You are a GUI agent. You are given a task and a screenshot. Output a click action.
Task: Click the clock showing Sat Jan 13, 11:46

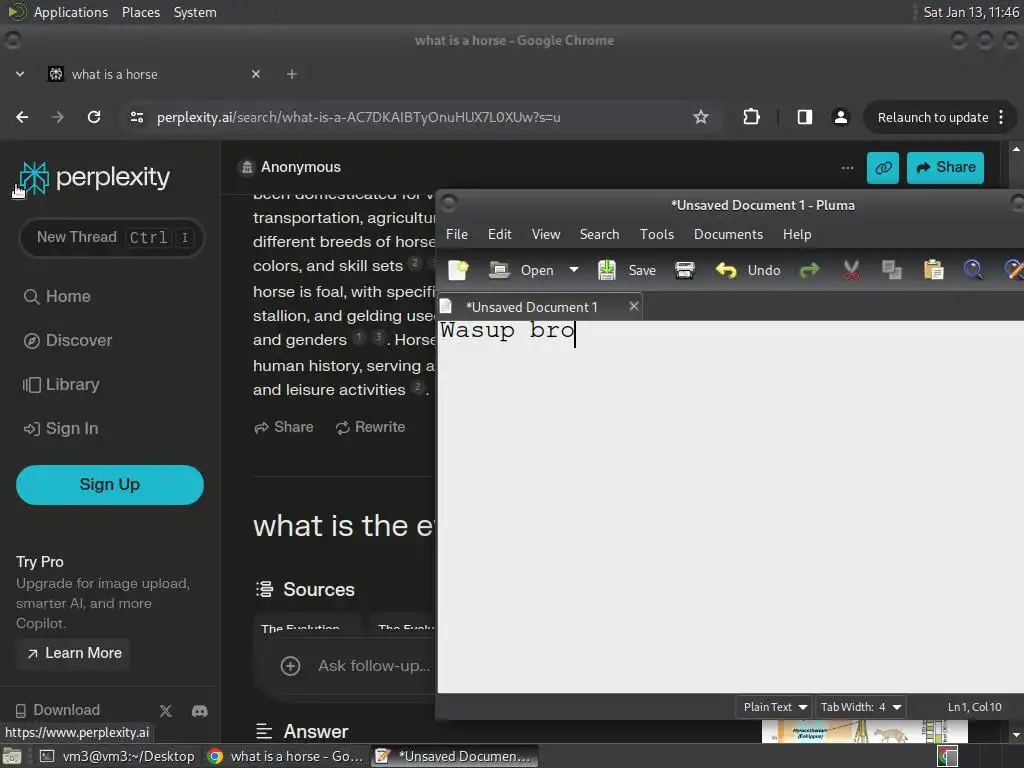pyautogui.click(x=970, y=12)
